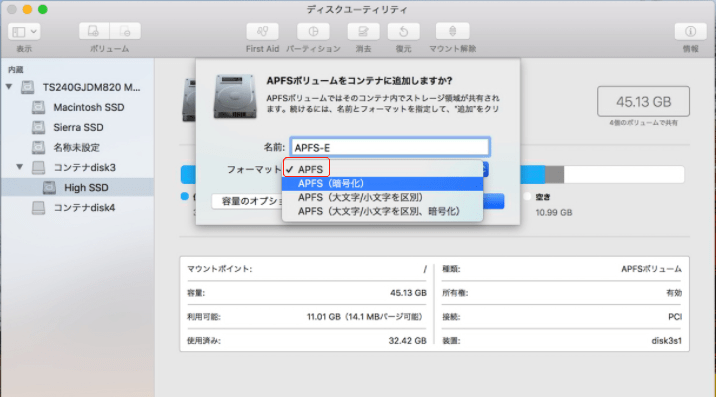This screenshot has width=716, height=398.
Task: Collapse the コンテナdisk3 container
Action: pos(20,167)
